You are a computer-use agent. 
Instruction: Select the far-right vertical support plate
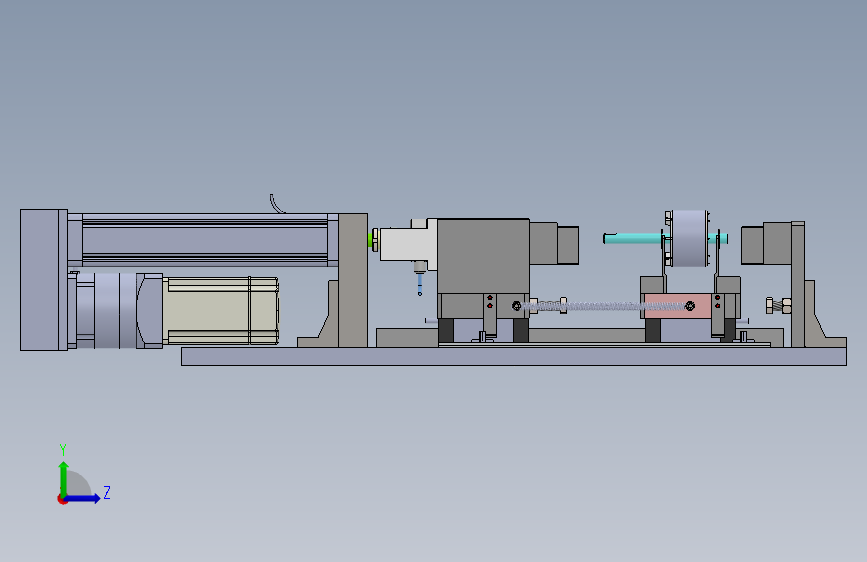[798, 284]
